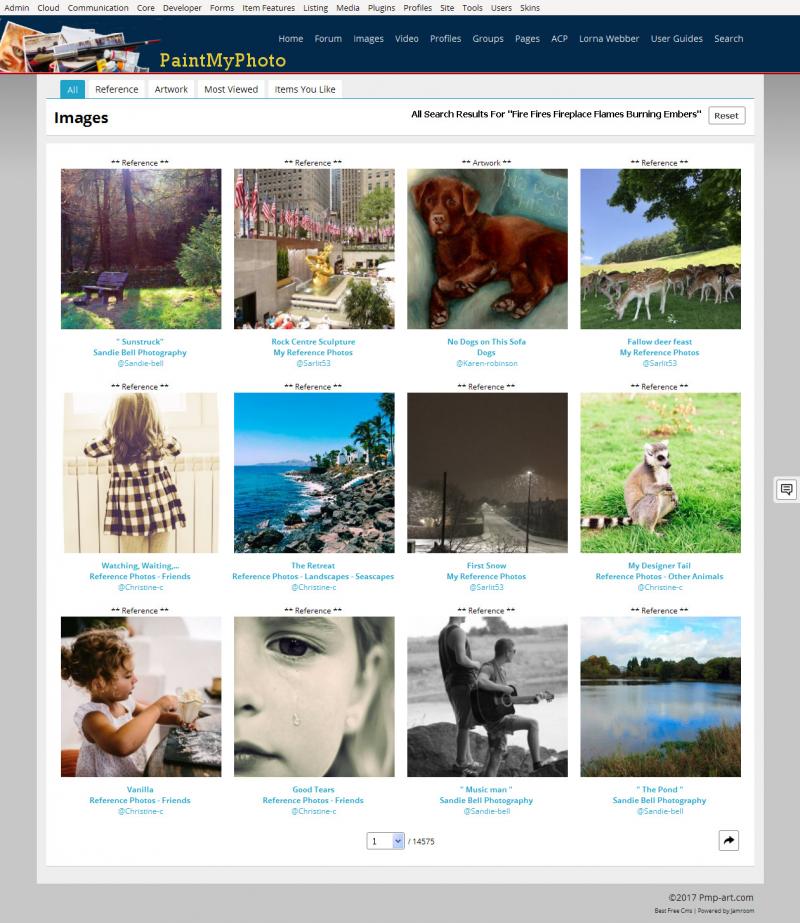Open the page number dropdown
Image resolution: width=800 pixels, height=923 pixels.
click(385, 841)
